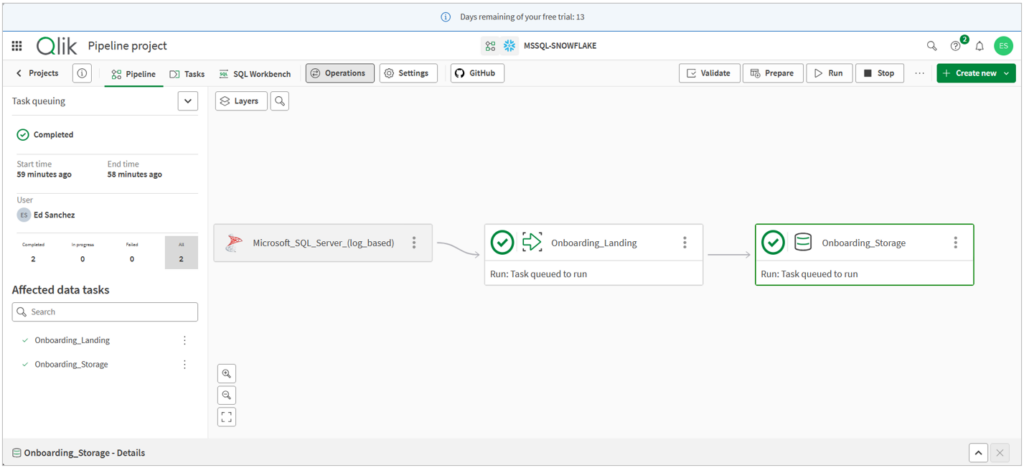
Task: Select the Onboarding_Storage pipeline node
Action: (x=864, y=255)
